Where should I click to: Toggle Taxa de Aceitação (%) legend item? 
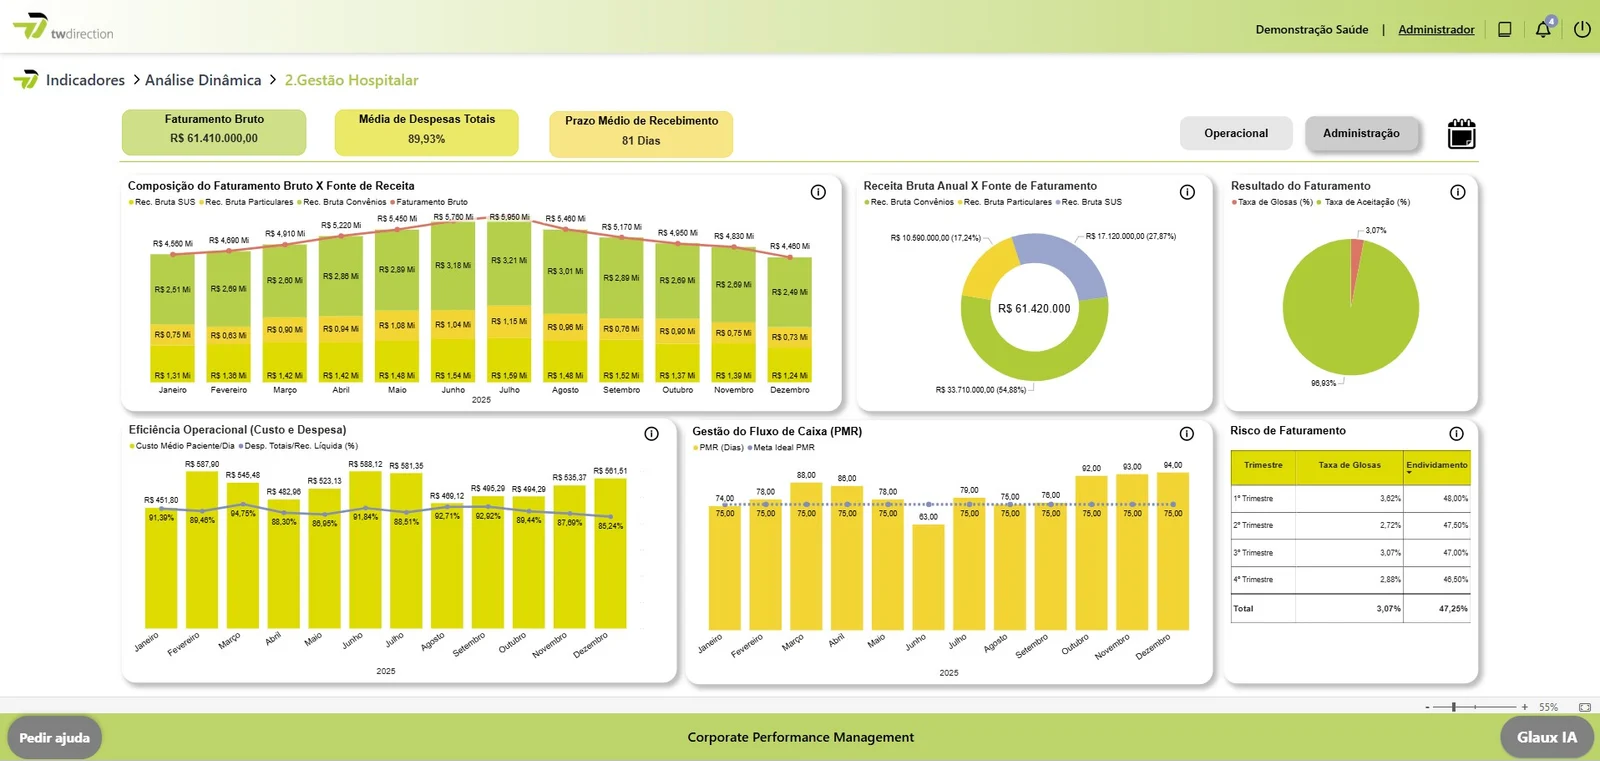pos(1364,202)
